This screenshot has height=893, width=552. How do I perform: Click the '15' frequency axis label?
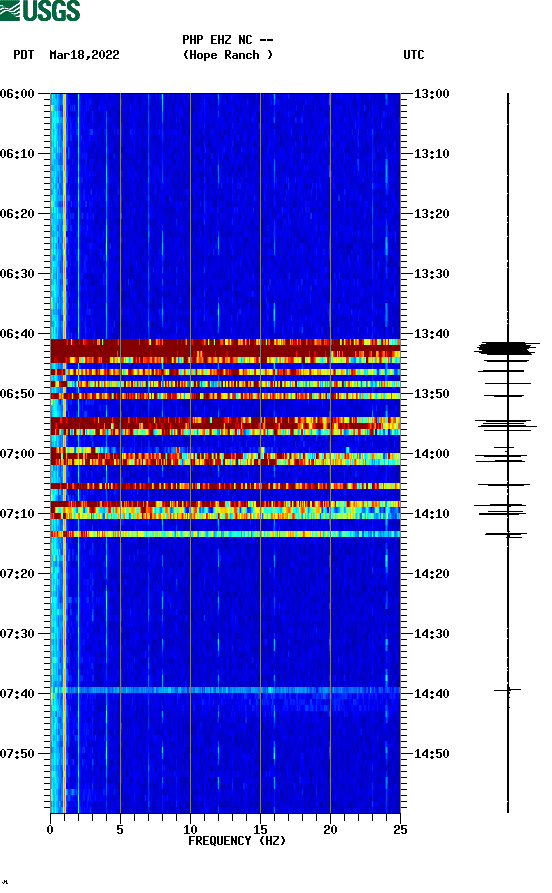pyautogui.click(x=260, y=829)
